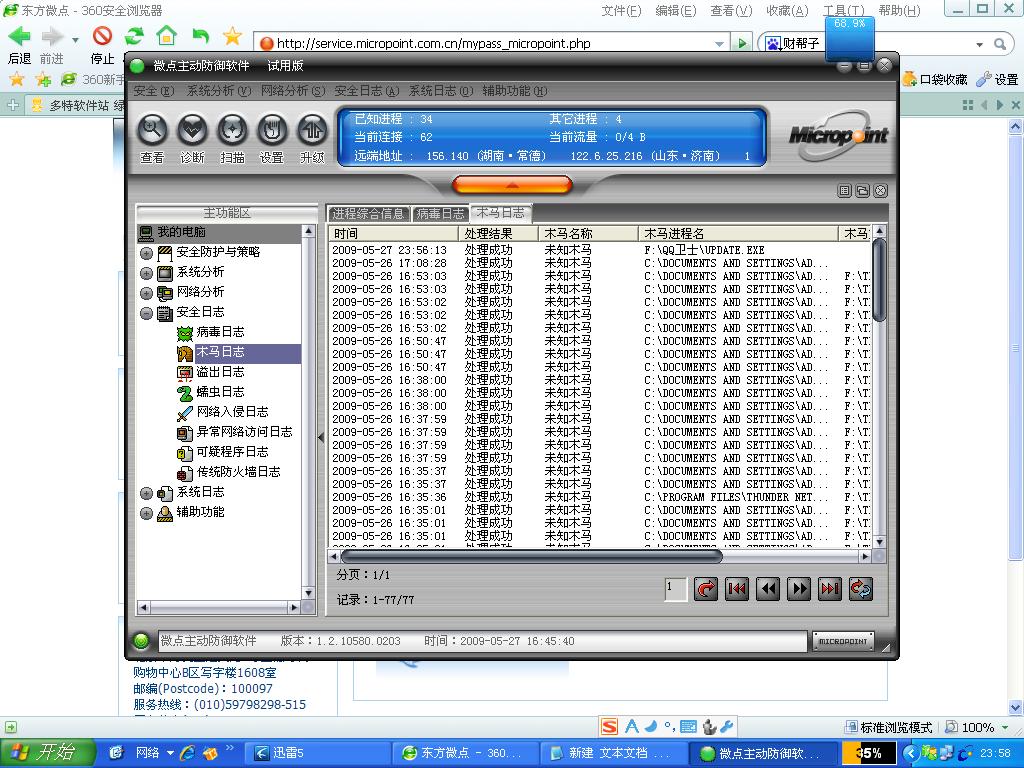The width and height of the screenshot is (1024, 768).
Task: Refresh the trojan log list
Action: [860, 589]
